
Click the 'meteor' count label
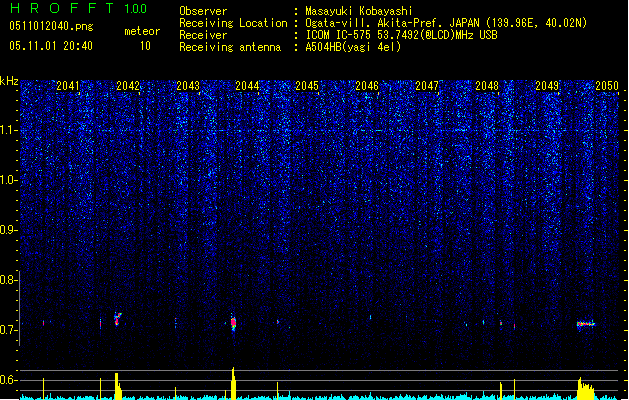tap(142, 31)
